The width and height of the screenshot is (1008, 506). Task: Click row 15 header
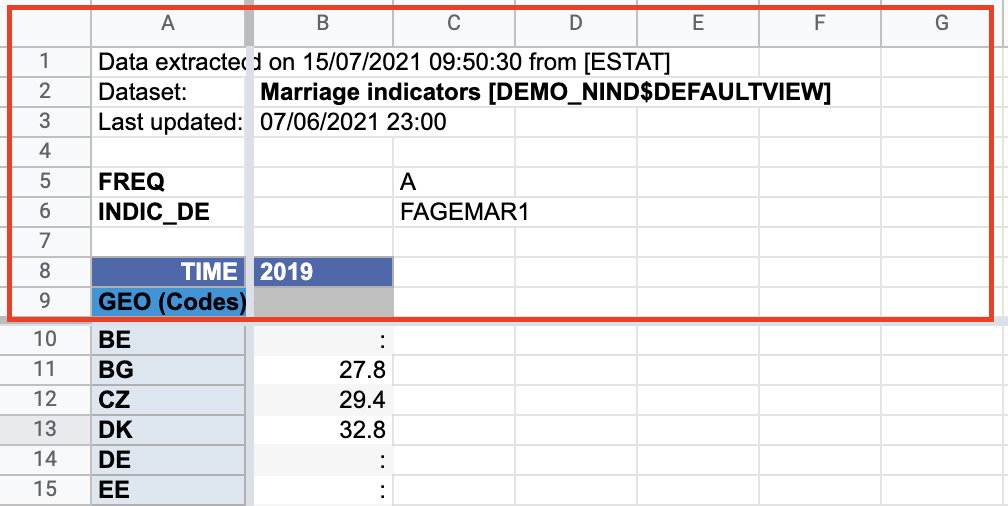pos(45,490)
